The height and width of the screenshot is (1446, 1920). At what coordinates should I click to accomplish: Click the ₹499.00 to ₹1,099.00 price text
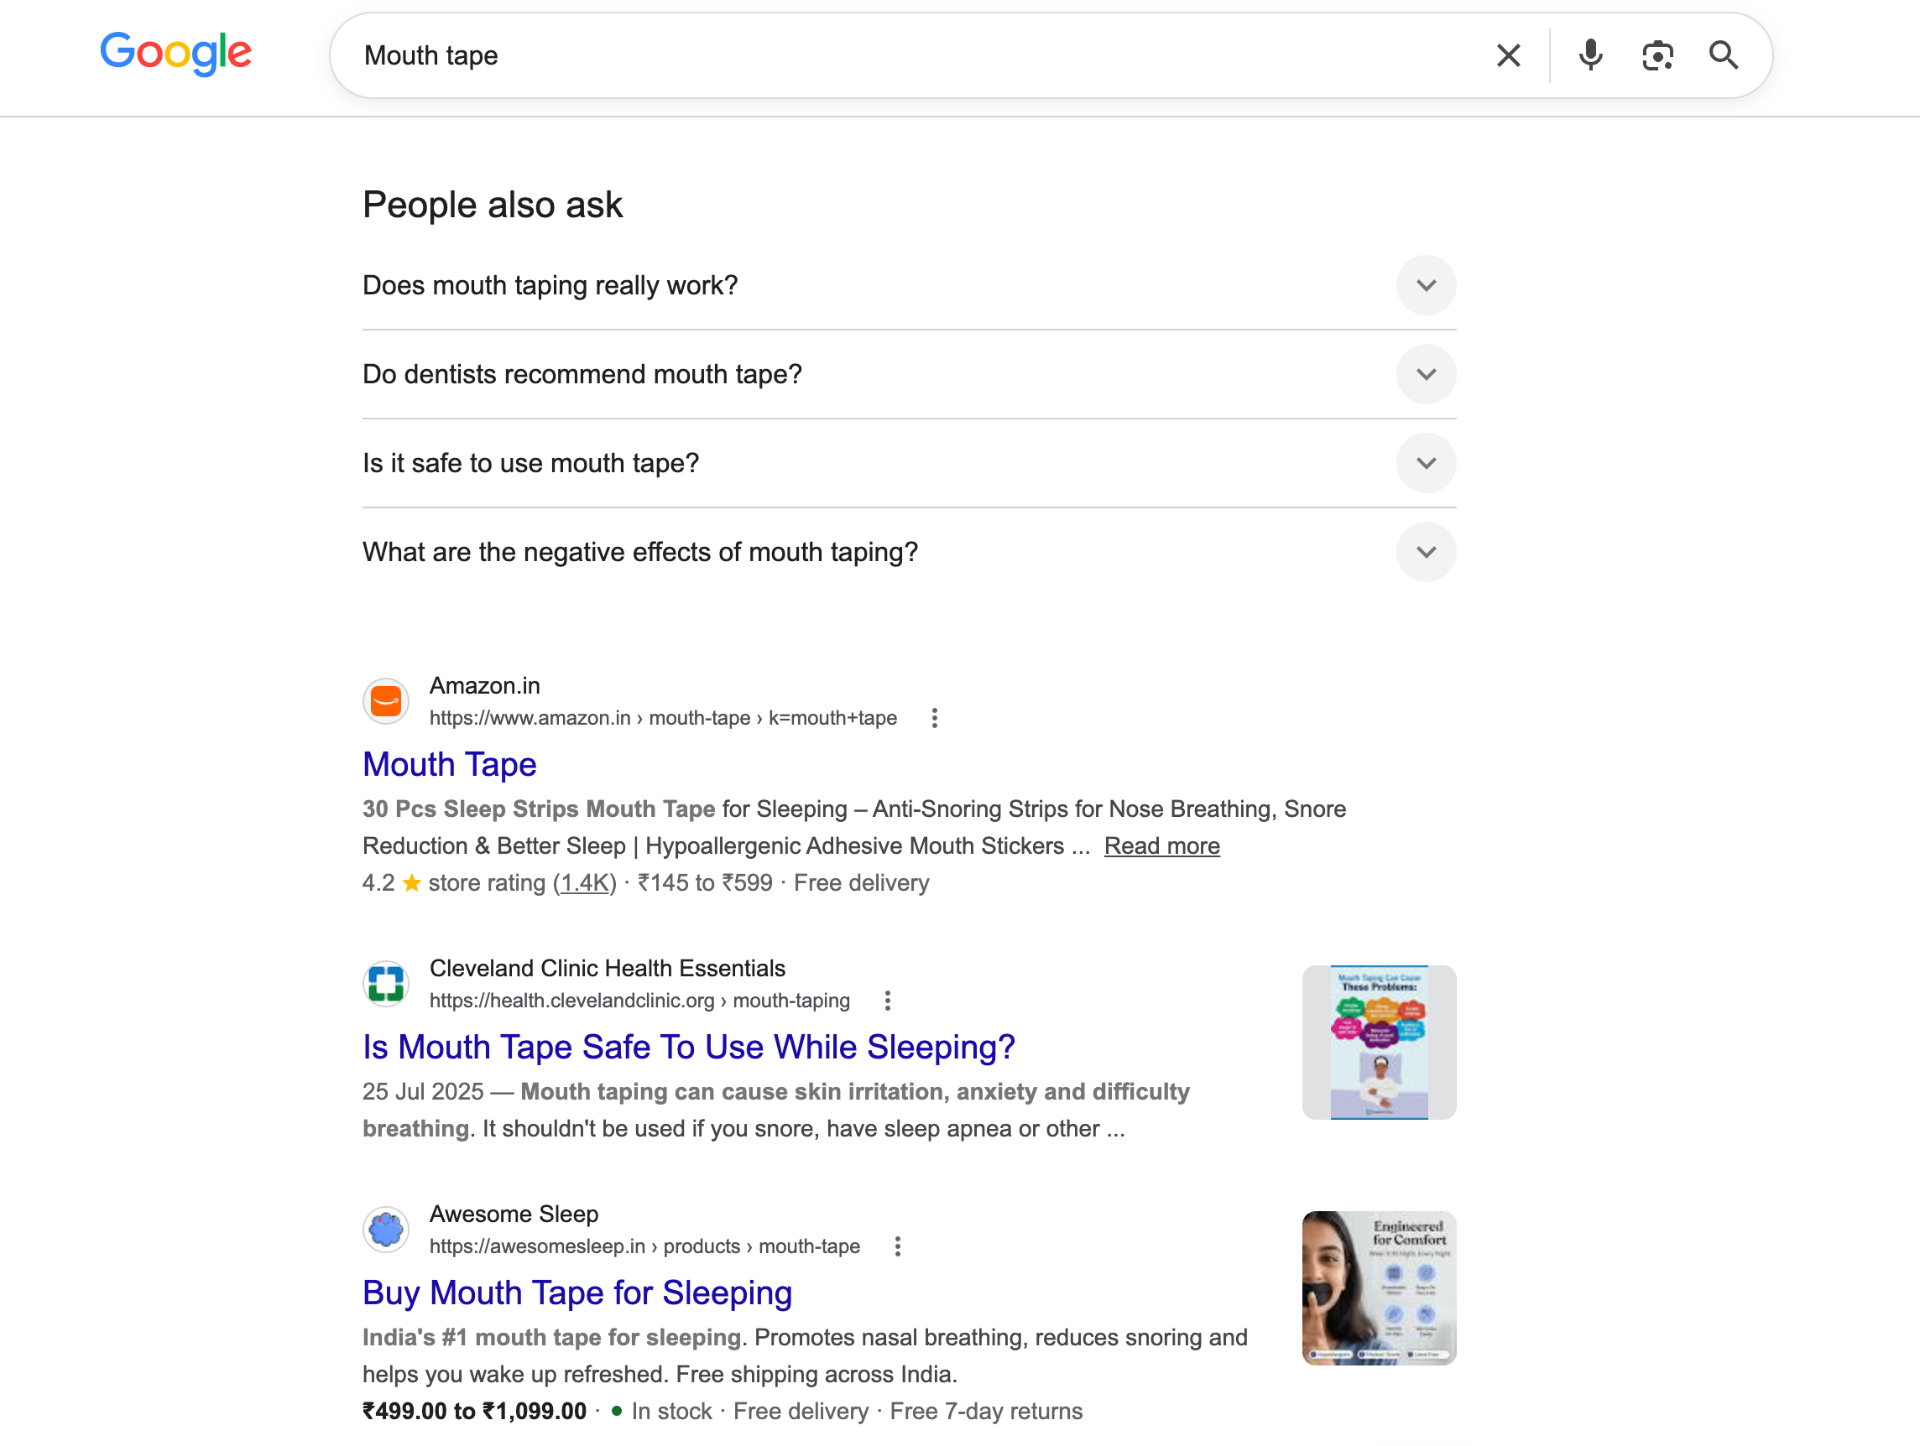pyautogui.click(x=474, y=1411)
